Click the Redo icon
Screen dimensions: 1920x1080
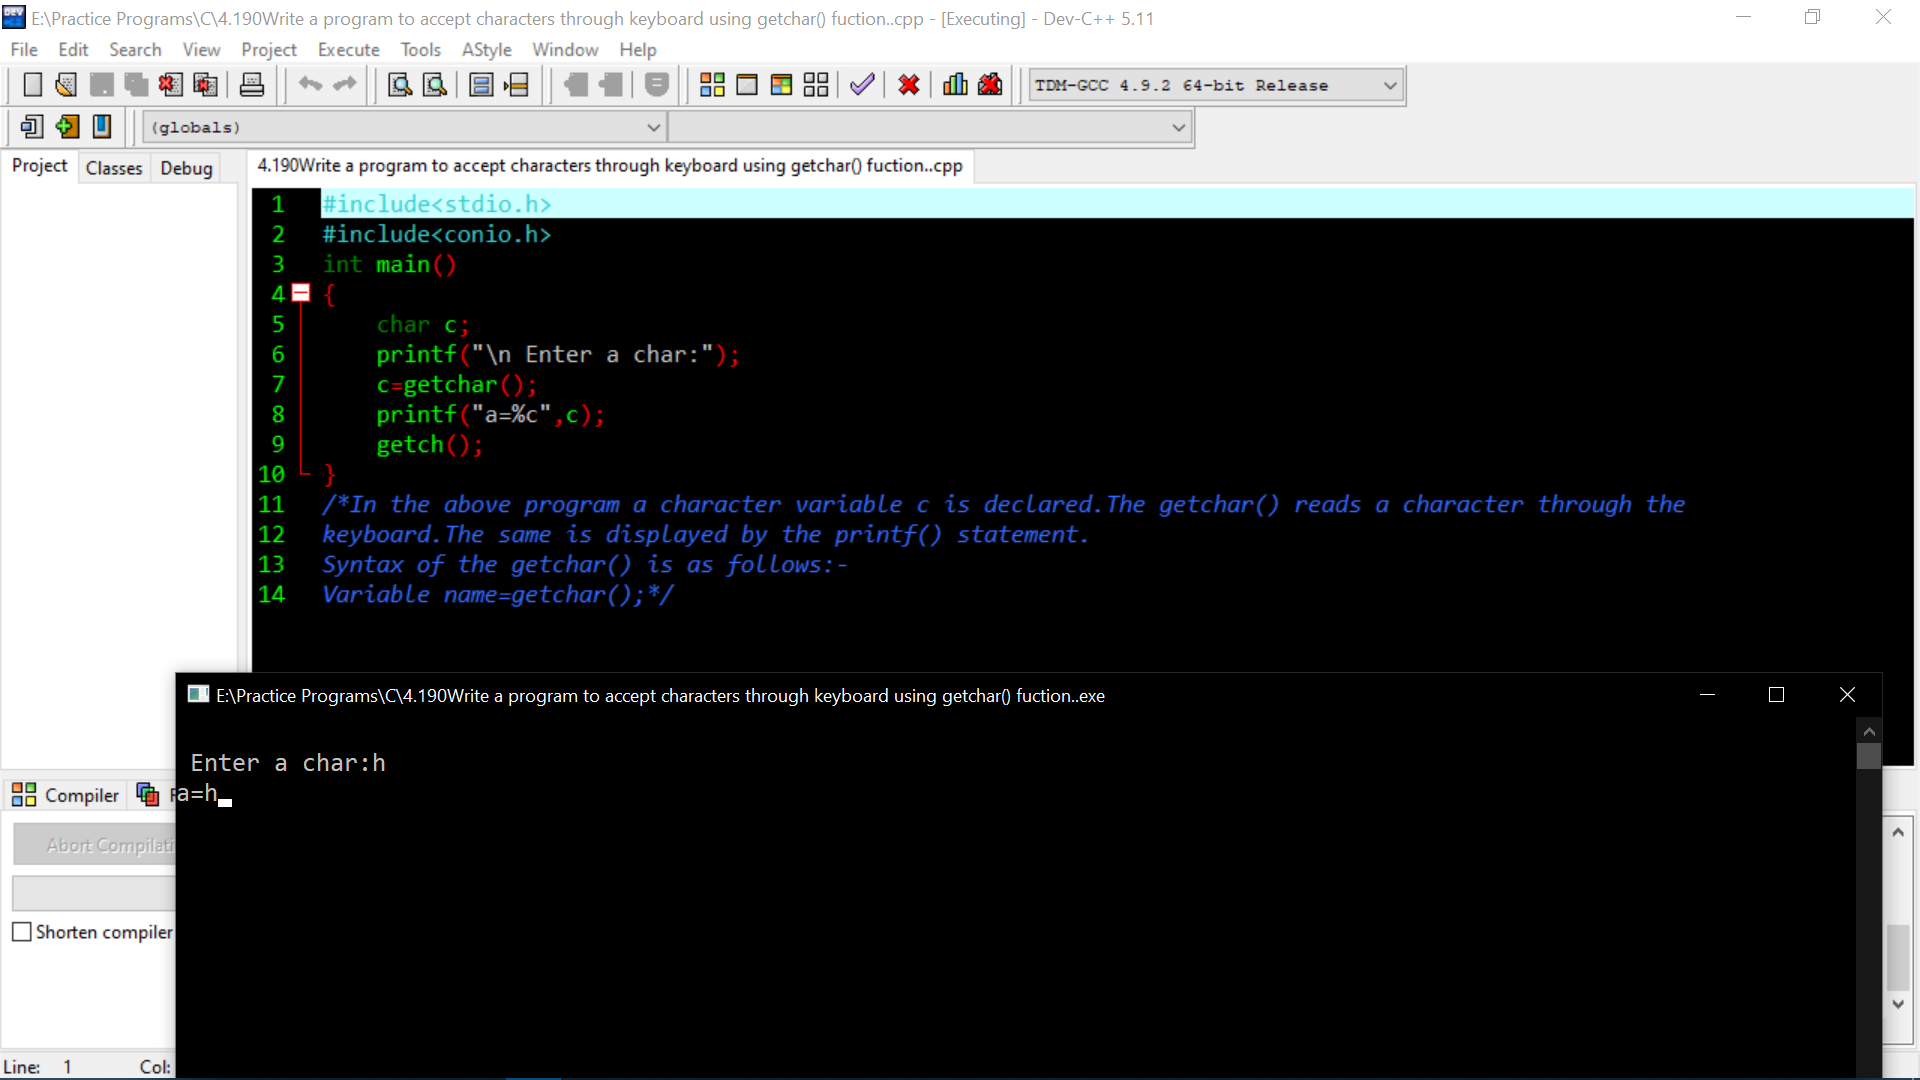(x=345, y=84)
